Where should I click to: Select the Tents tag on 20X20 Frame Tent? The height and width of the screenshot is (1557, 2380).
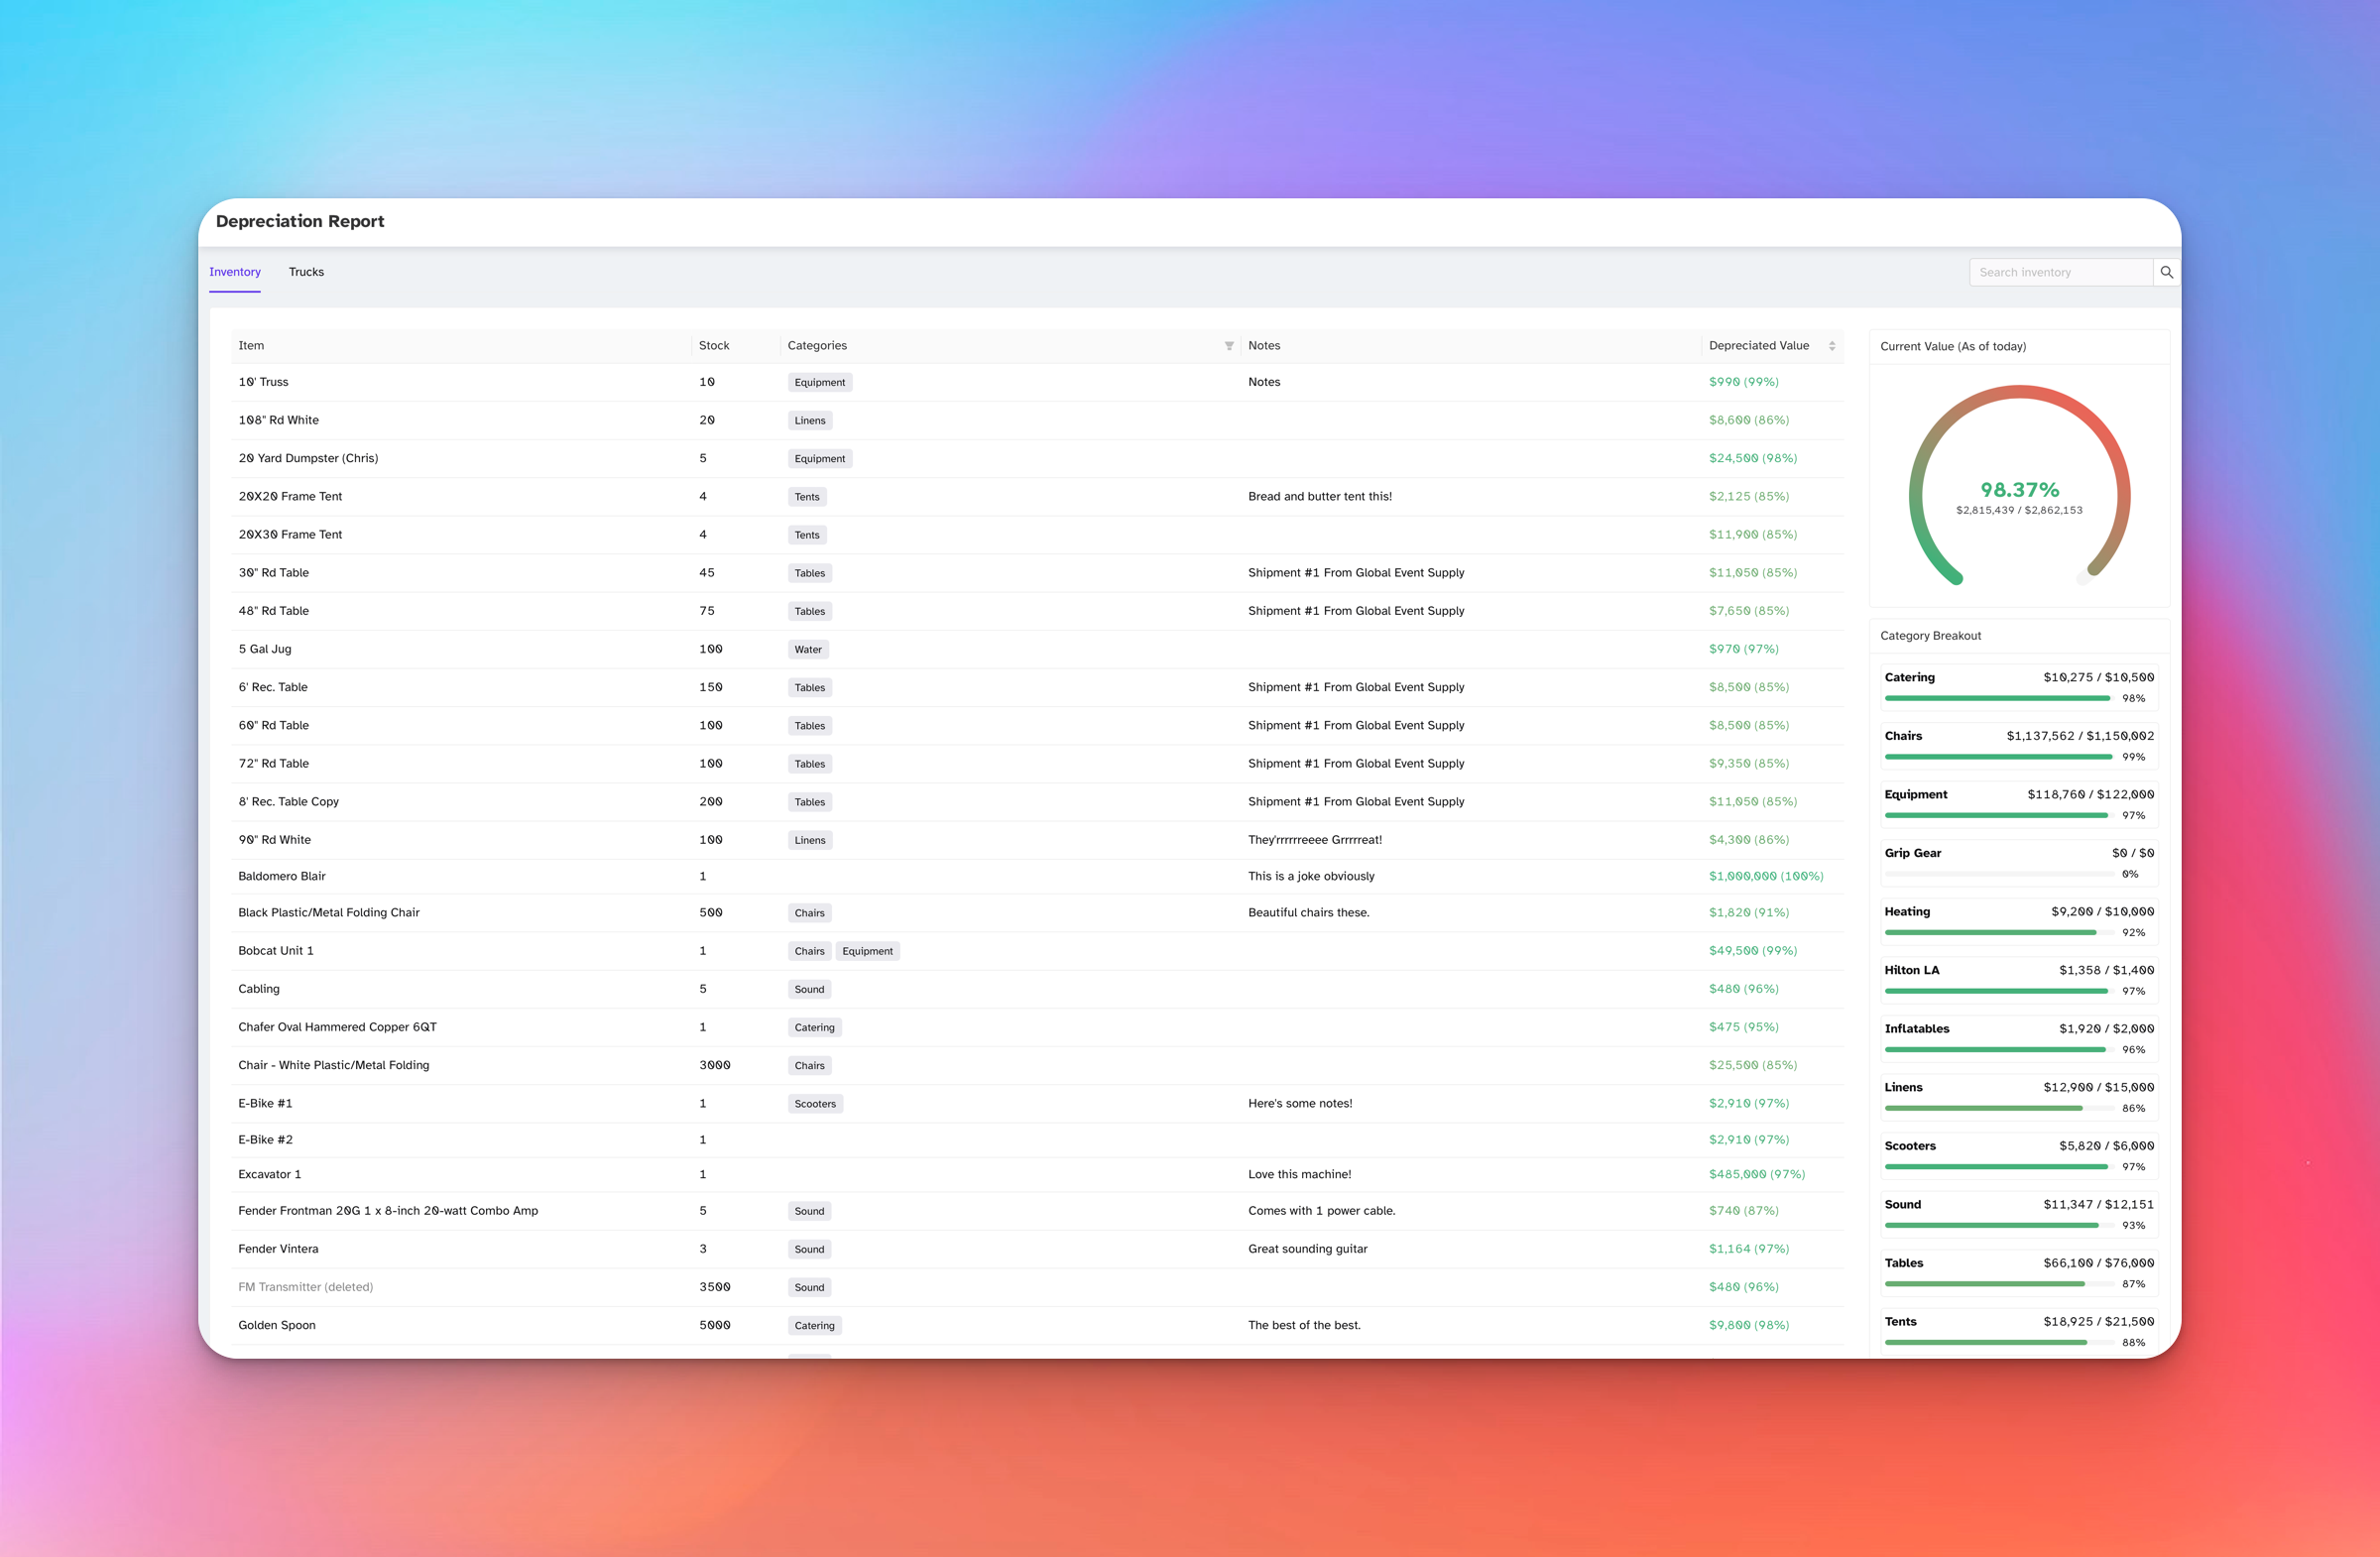coord(806,496)
